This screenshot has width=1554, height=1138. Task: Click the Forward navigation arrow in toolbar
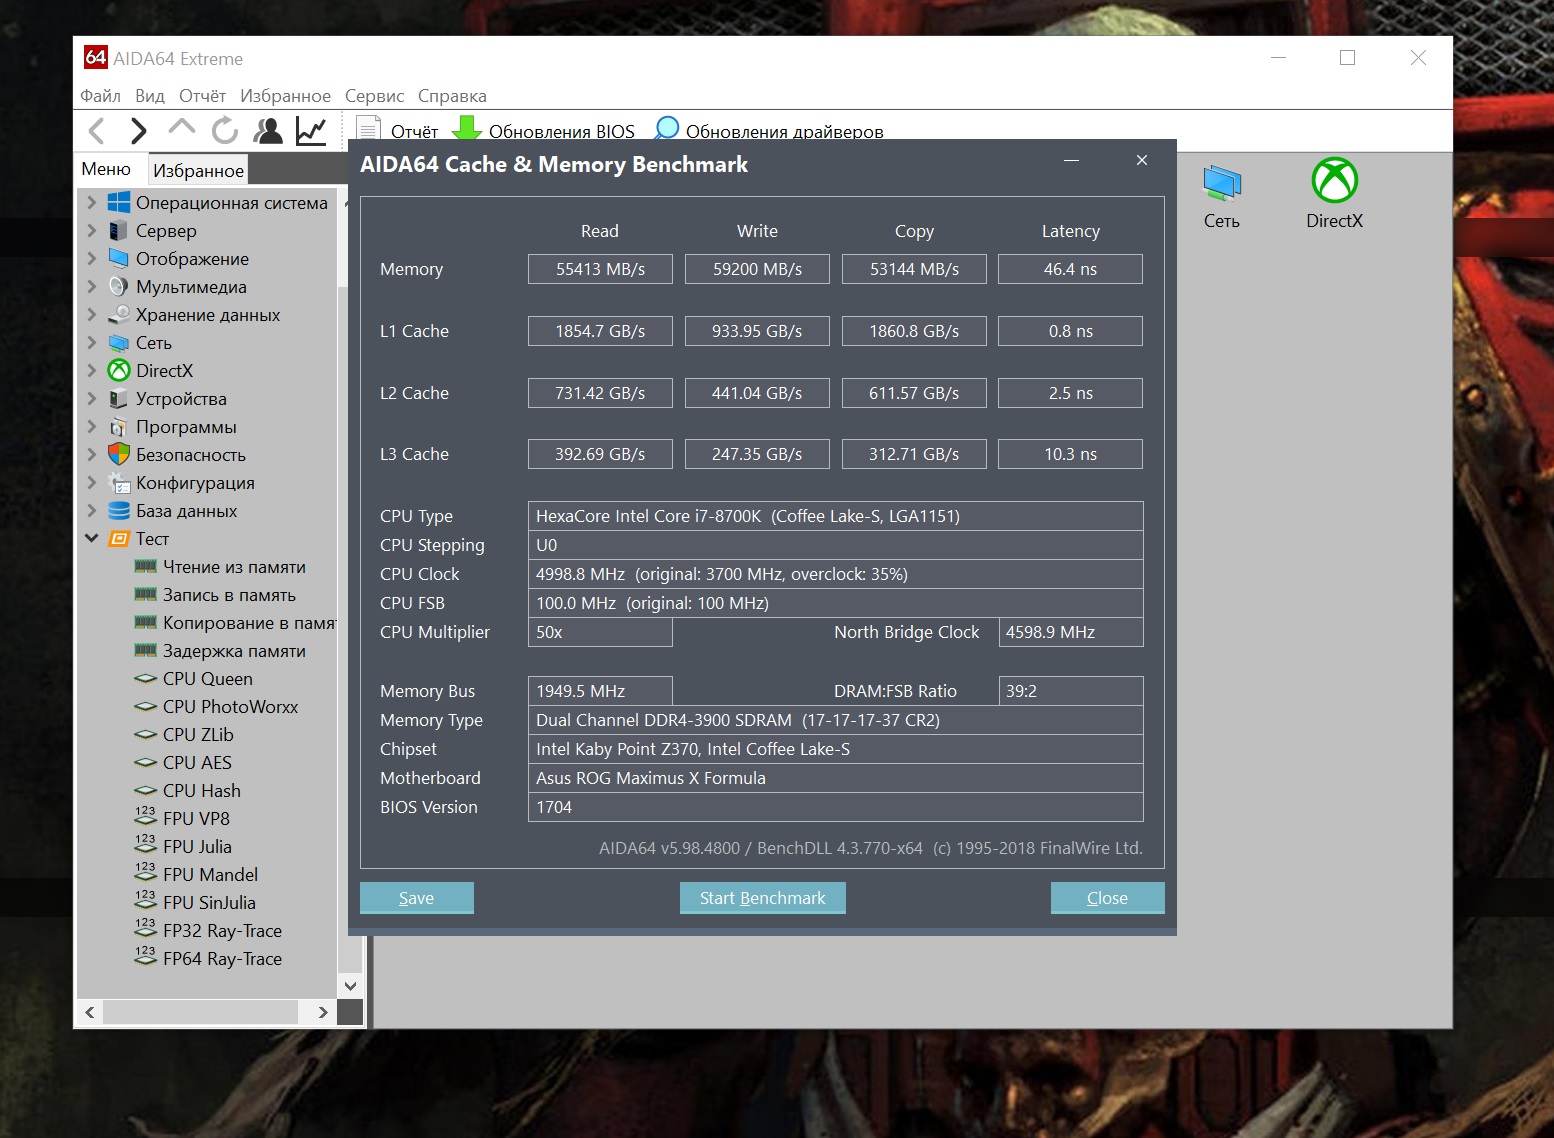(x=139, y=131)
